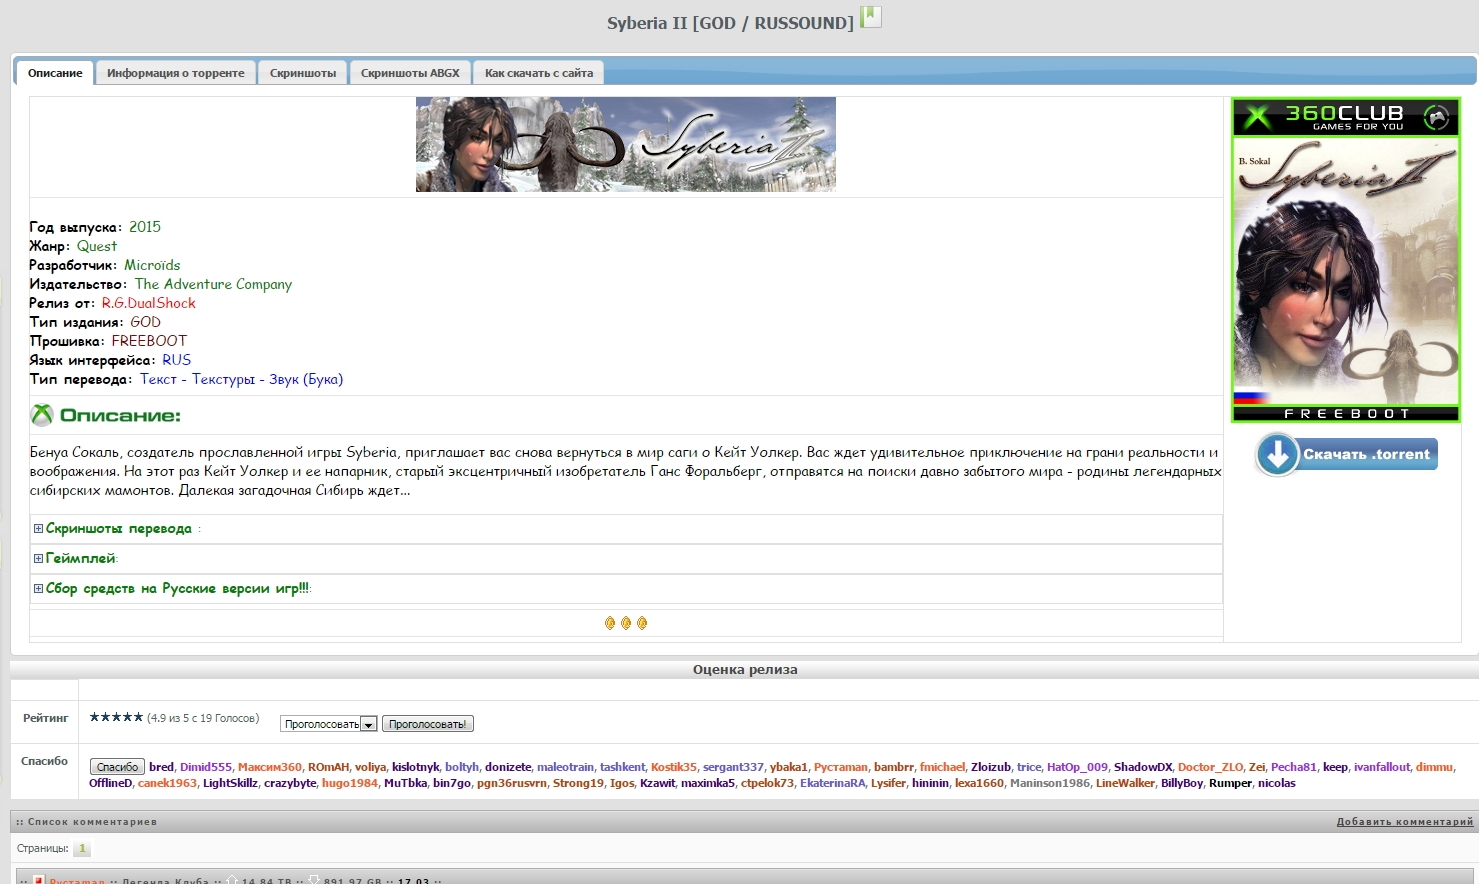The height and width of the screenshot is (884, 1479).
Task: Click the bookmark flag icon beside the title
Action: pyautogui.click(x=871, y=17)
